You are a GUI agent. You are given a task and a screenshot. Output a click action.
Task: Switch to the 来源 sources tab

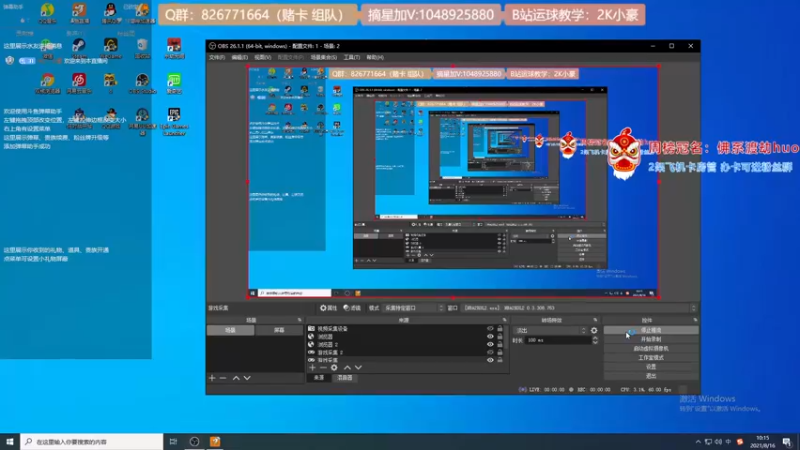pos(319,378)
